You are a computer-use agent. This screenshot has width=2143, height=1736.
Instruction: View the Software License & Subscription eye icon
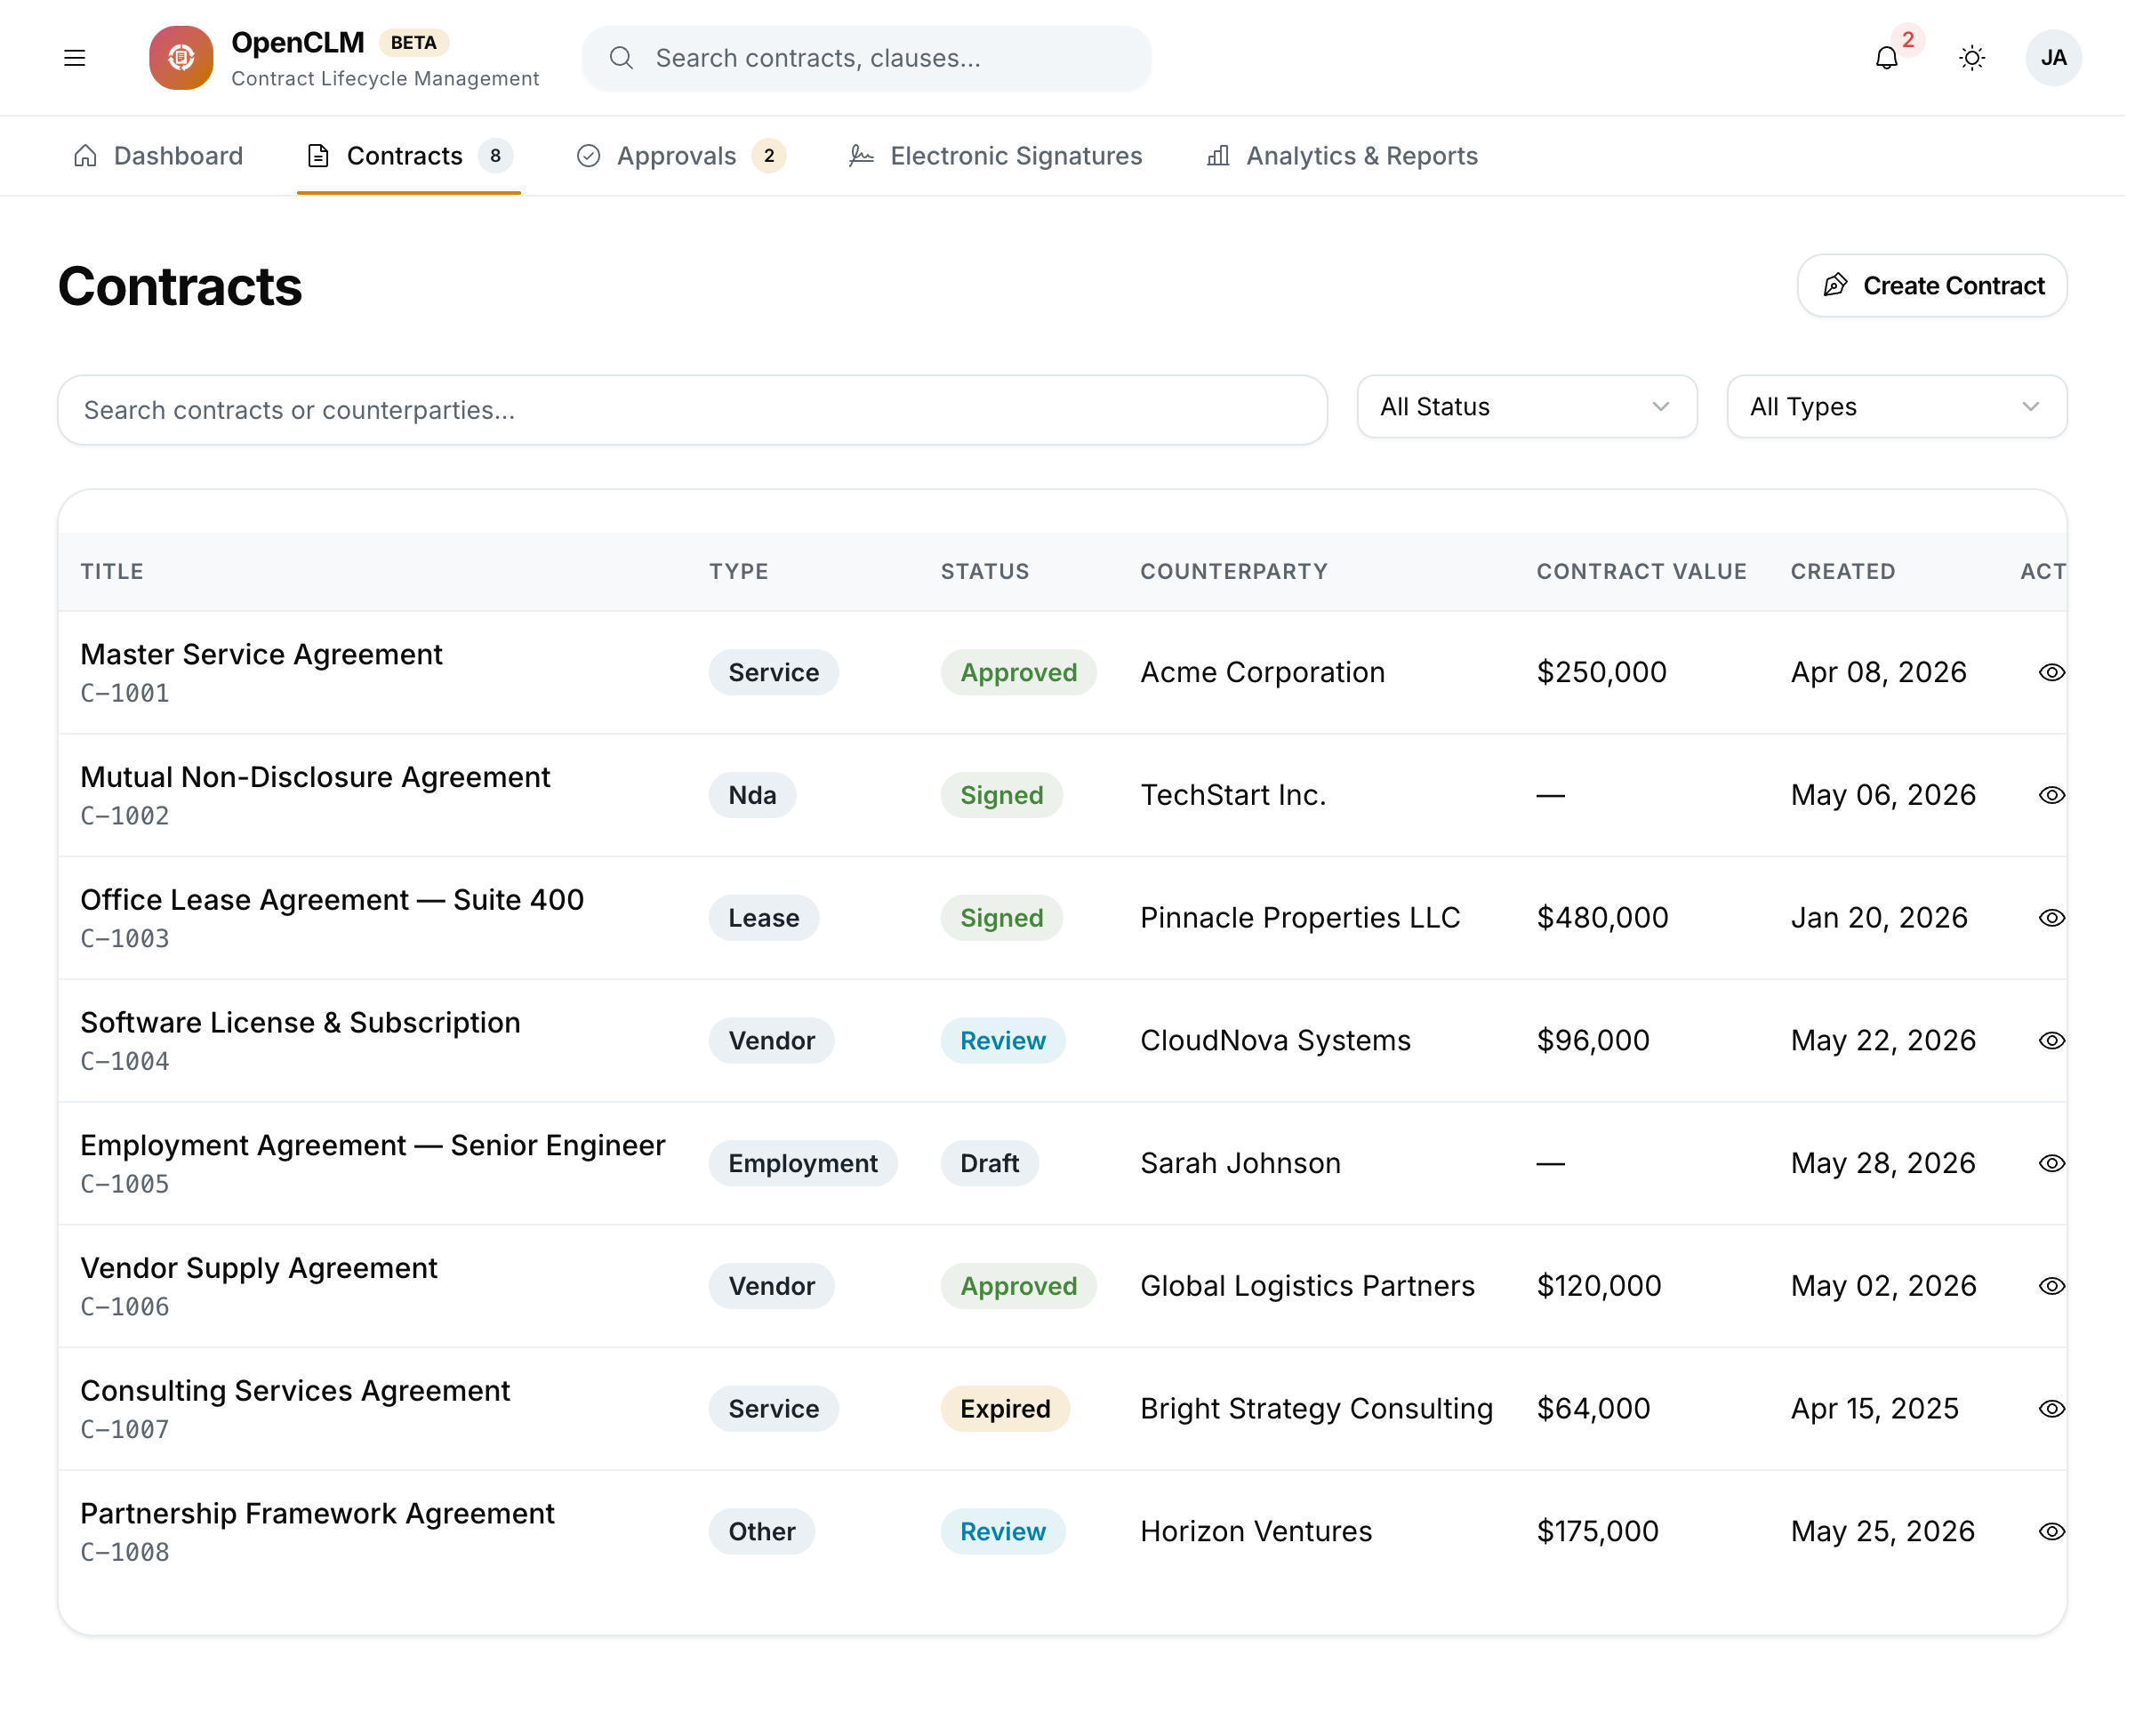(2052, 1041)
